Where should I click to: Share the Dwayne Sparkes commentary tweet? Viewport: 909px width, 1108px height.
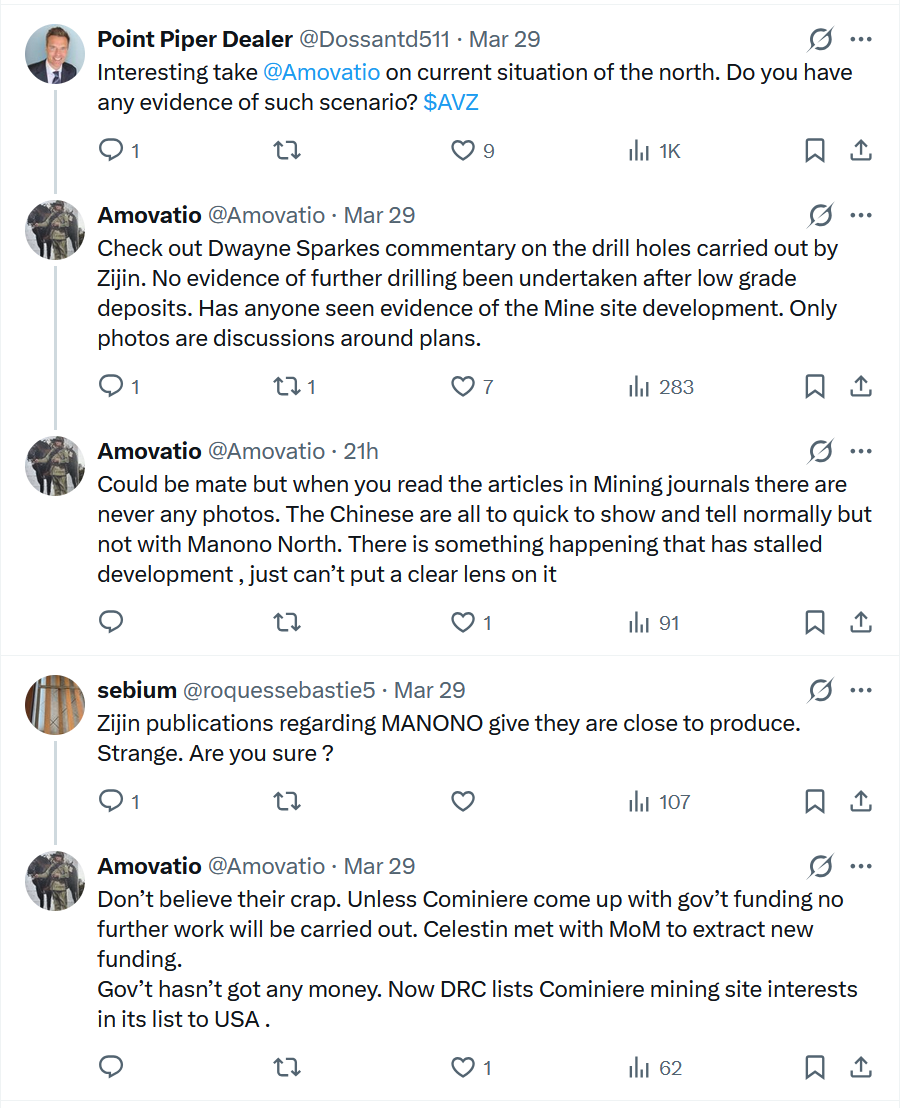tap(860, 387)
